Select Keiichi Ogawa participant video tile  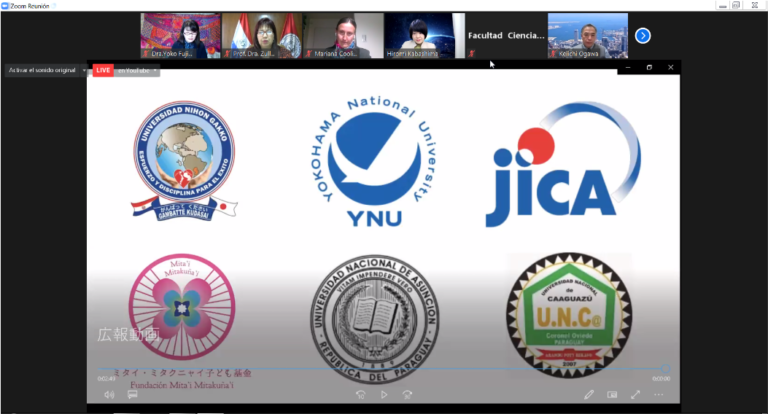click(588, 36)
